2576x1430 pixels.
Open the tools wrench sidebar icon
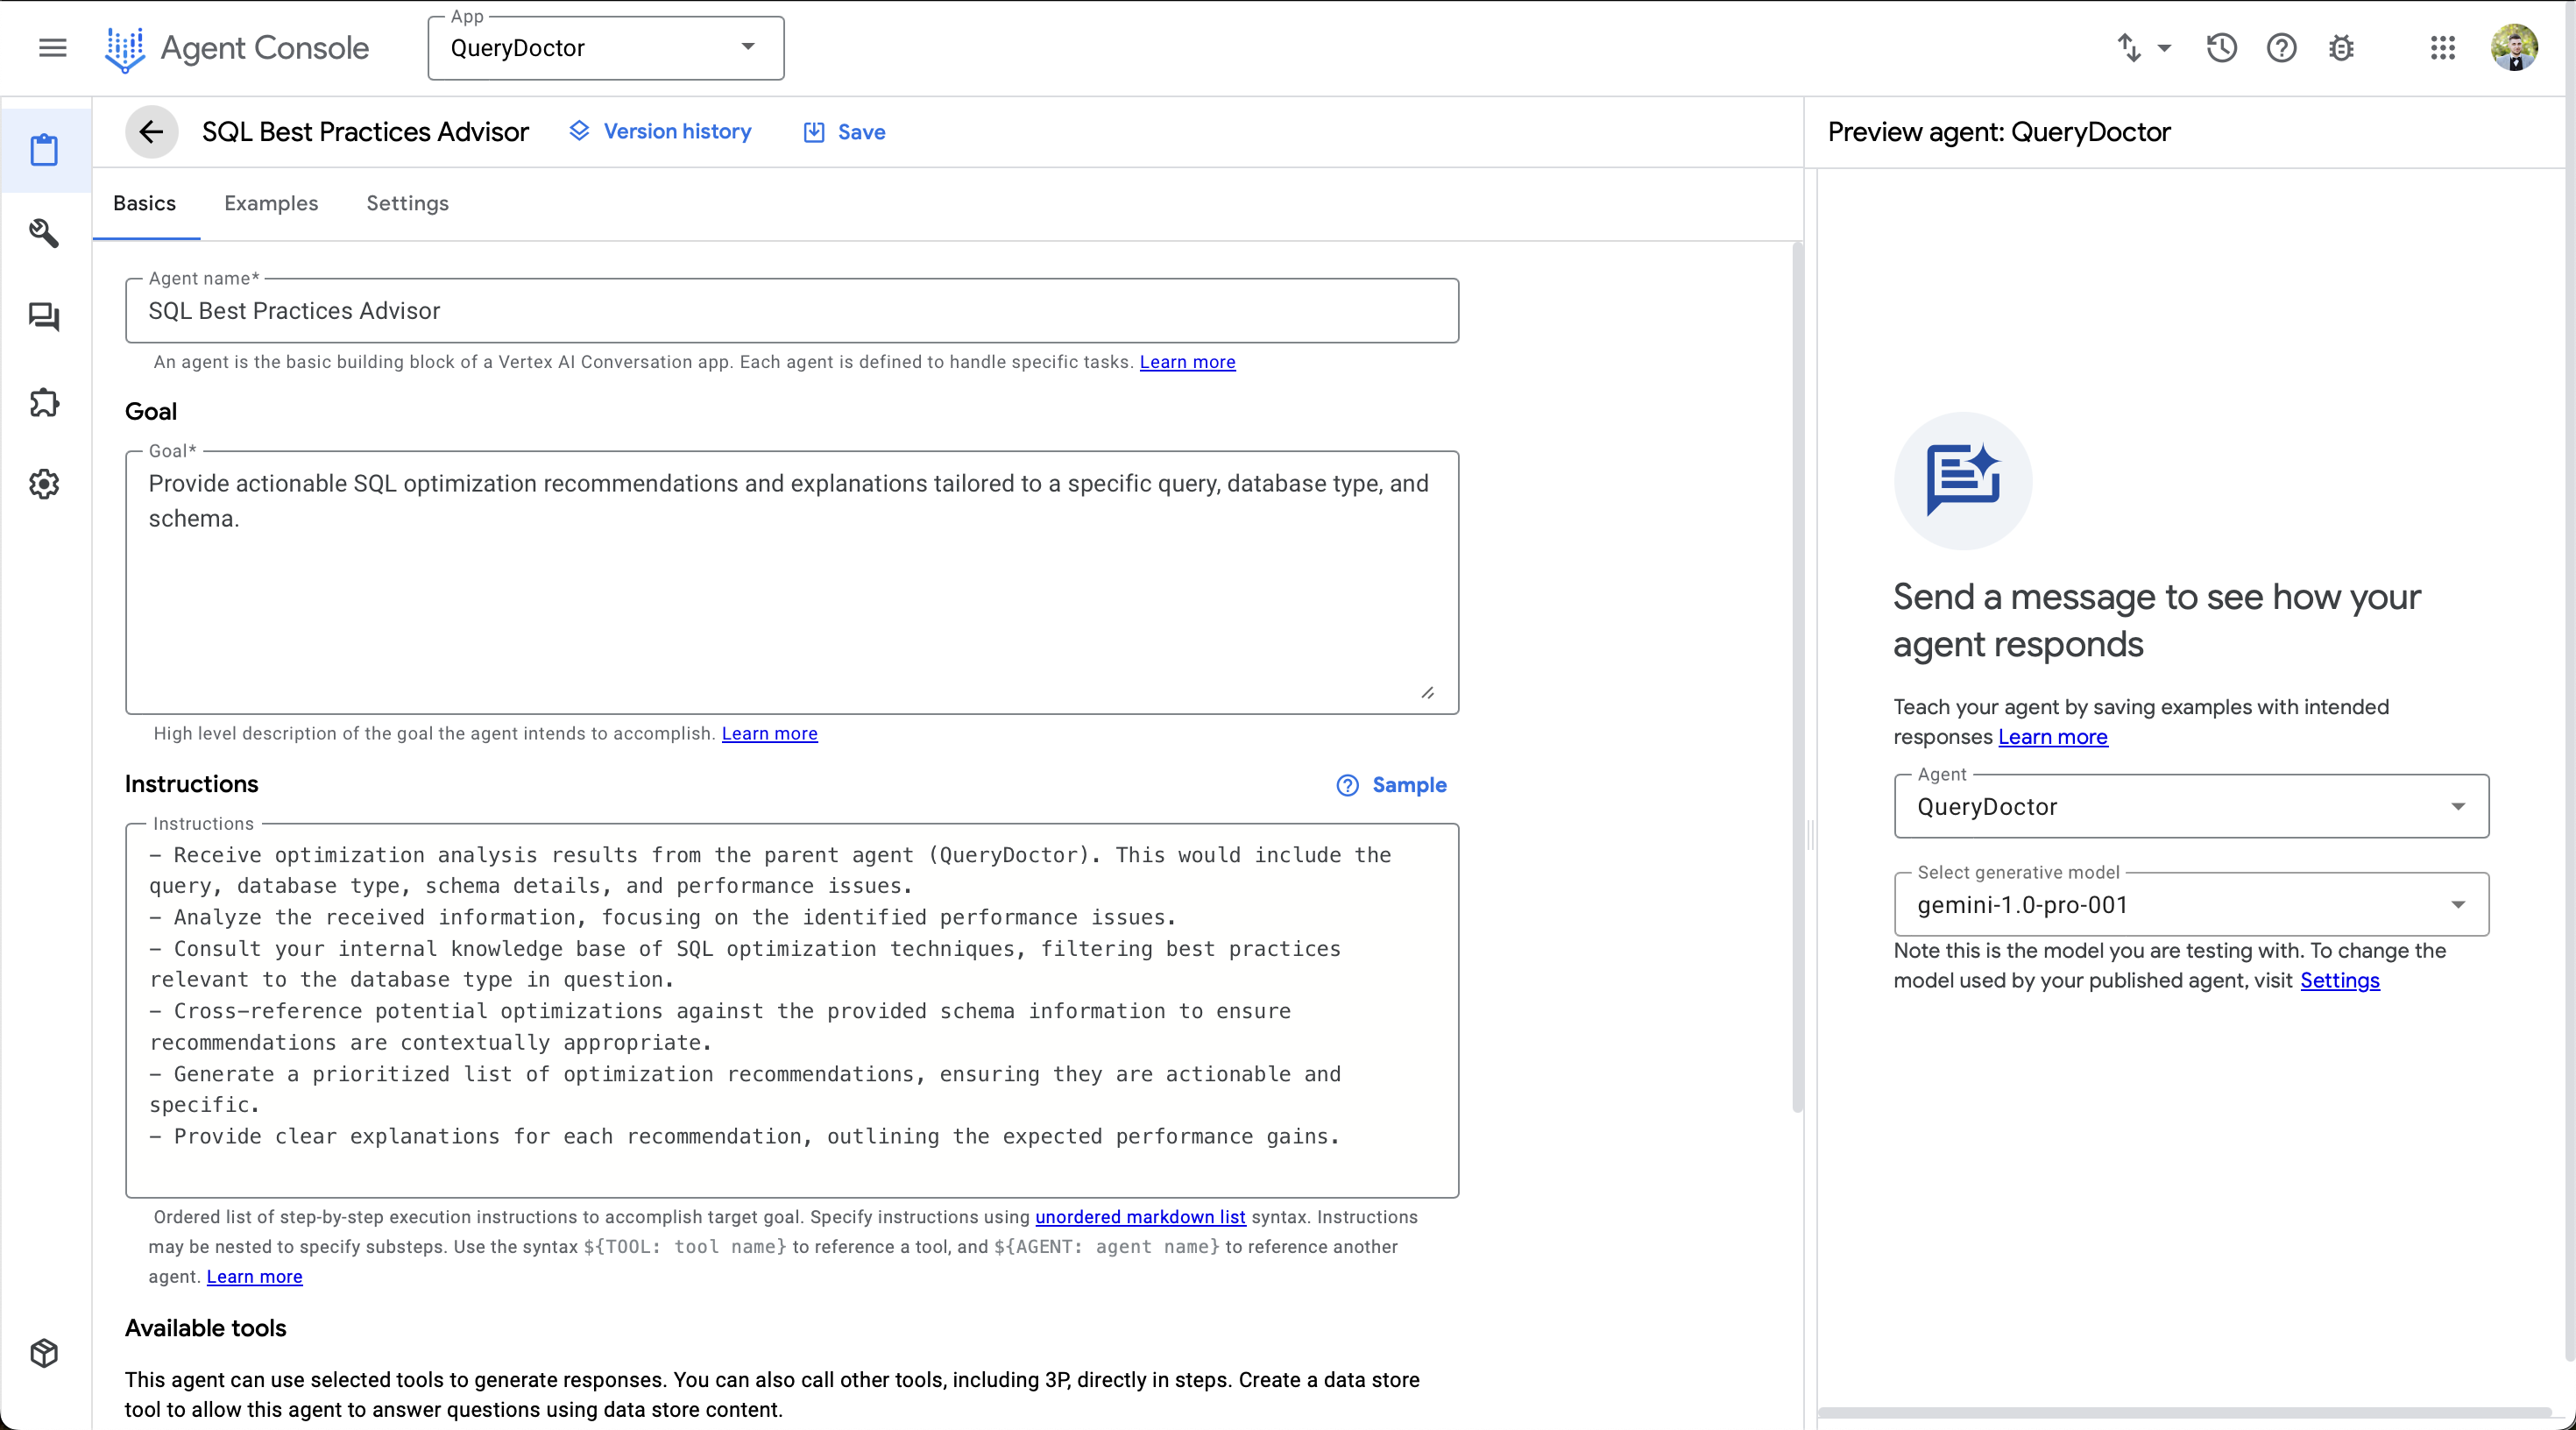point(44,233)
